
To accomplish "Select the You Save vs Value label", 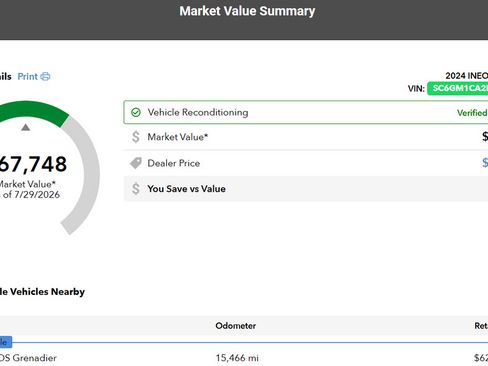I will [x=186, y=189].
